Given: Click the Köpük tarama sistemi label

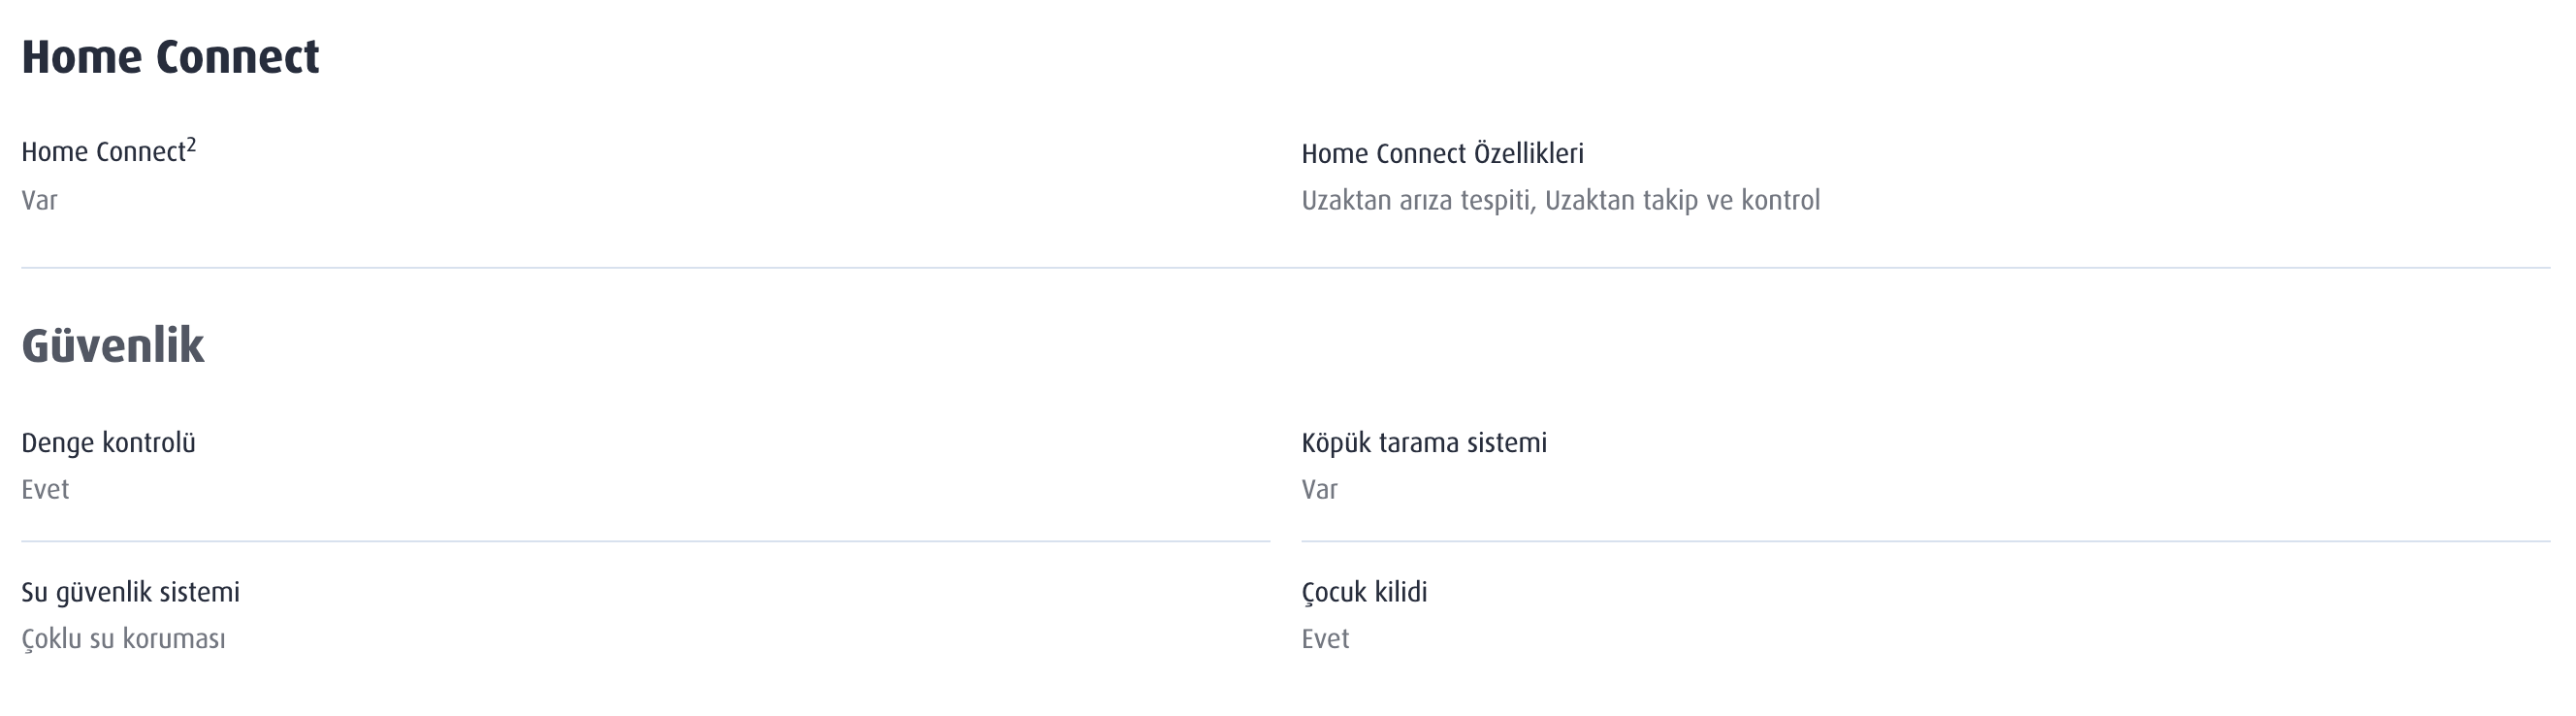Looking at the screenshot, I should [1423, 443].
